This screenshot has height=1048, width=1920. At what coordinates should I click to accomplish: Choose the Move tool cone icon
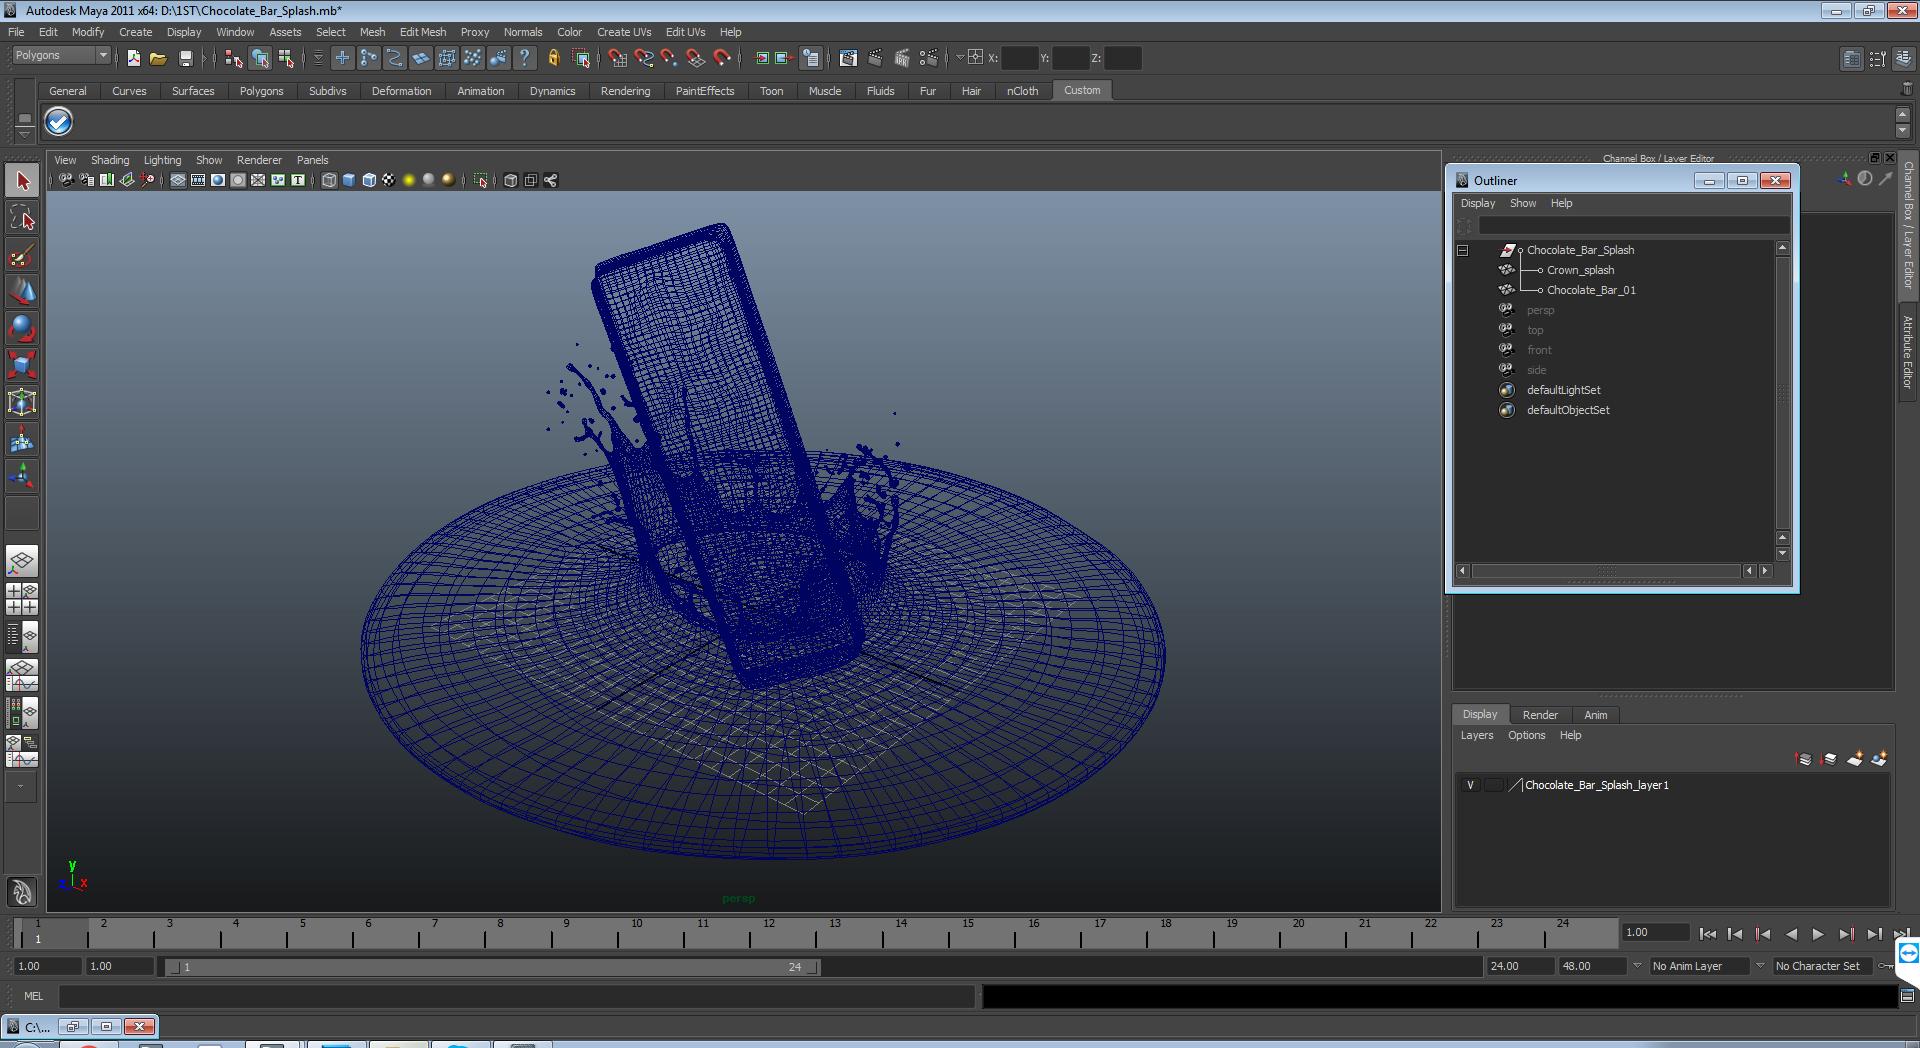click(22, 291)
